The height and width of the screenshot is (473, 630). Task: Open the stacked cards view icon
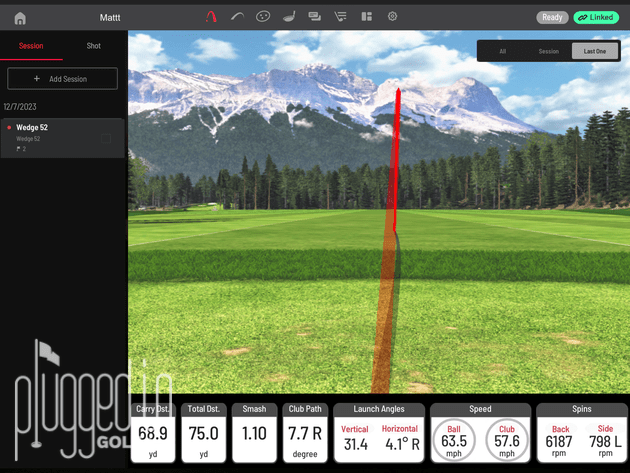click(x=315, y=17)
